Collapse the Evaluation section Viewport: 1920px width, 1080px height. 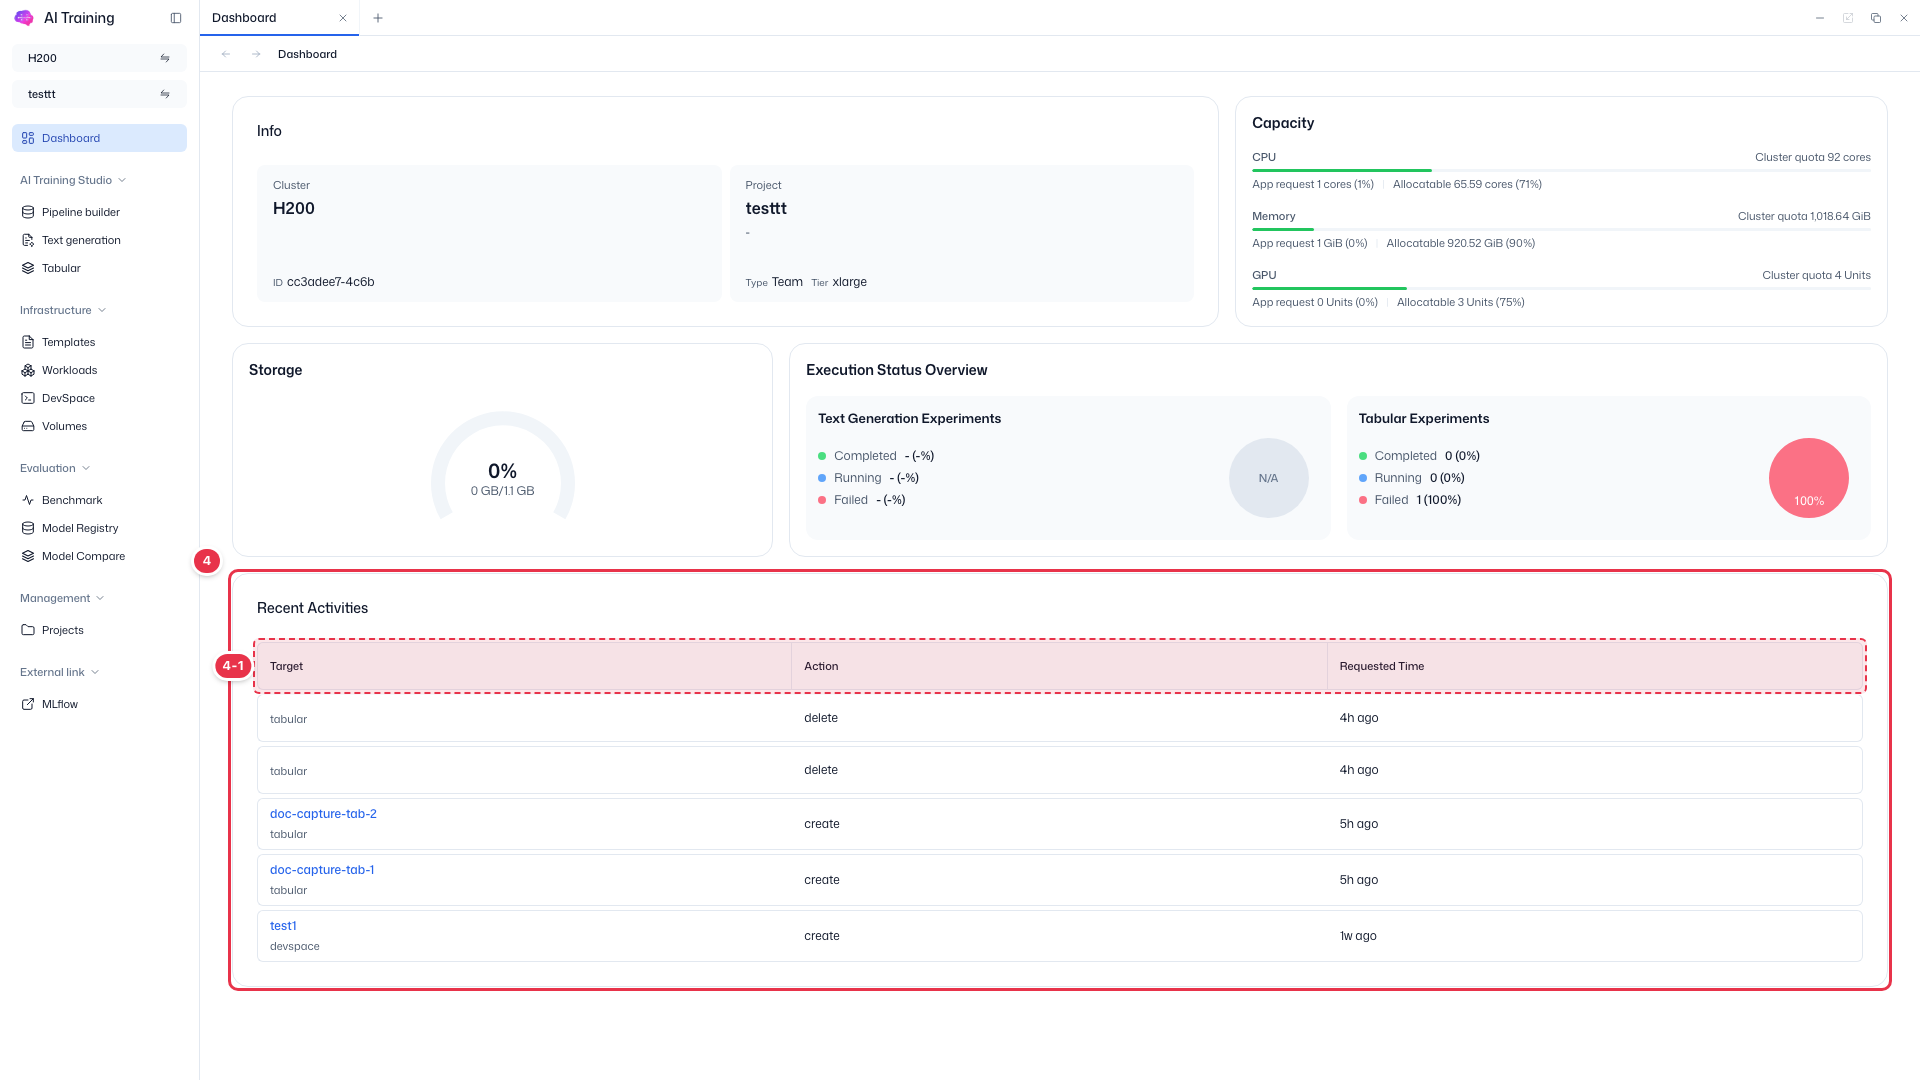click(x=55, y=468)
